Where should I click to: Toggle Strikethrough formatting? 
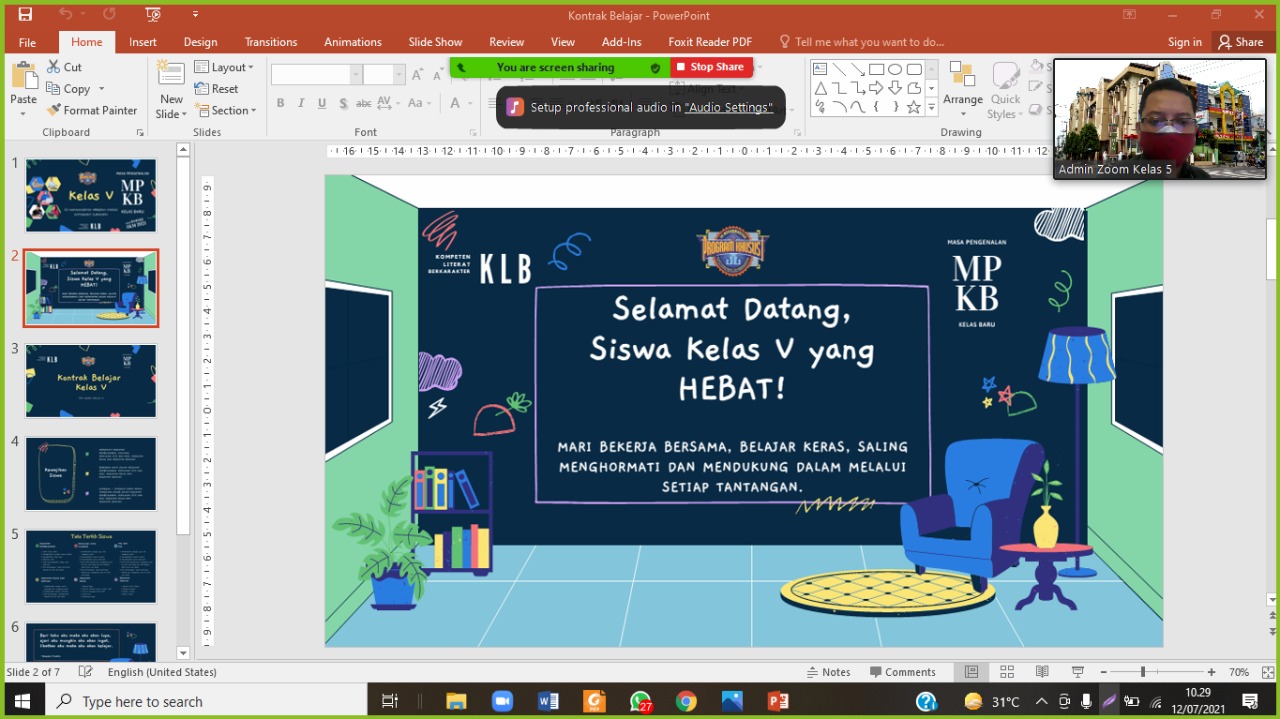pos(365,103)
